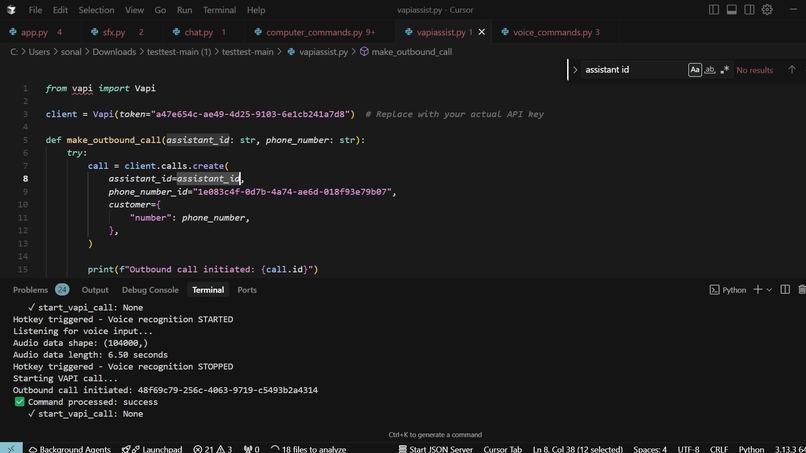Open the Go menu
This screenshot has height=453, width=806.
click(x=160, y=10)
